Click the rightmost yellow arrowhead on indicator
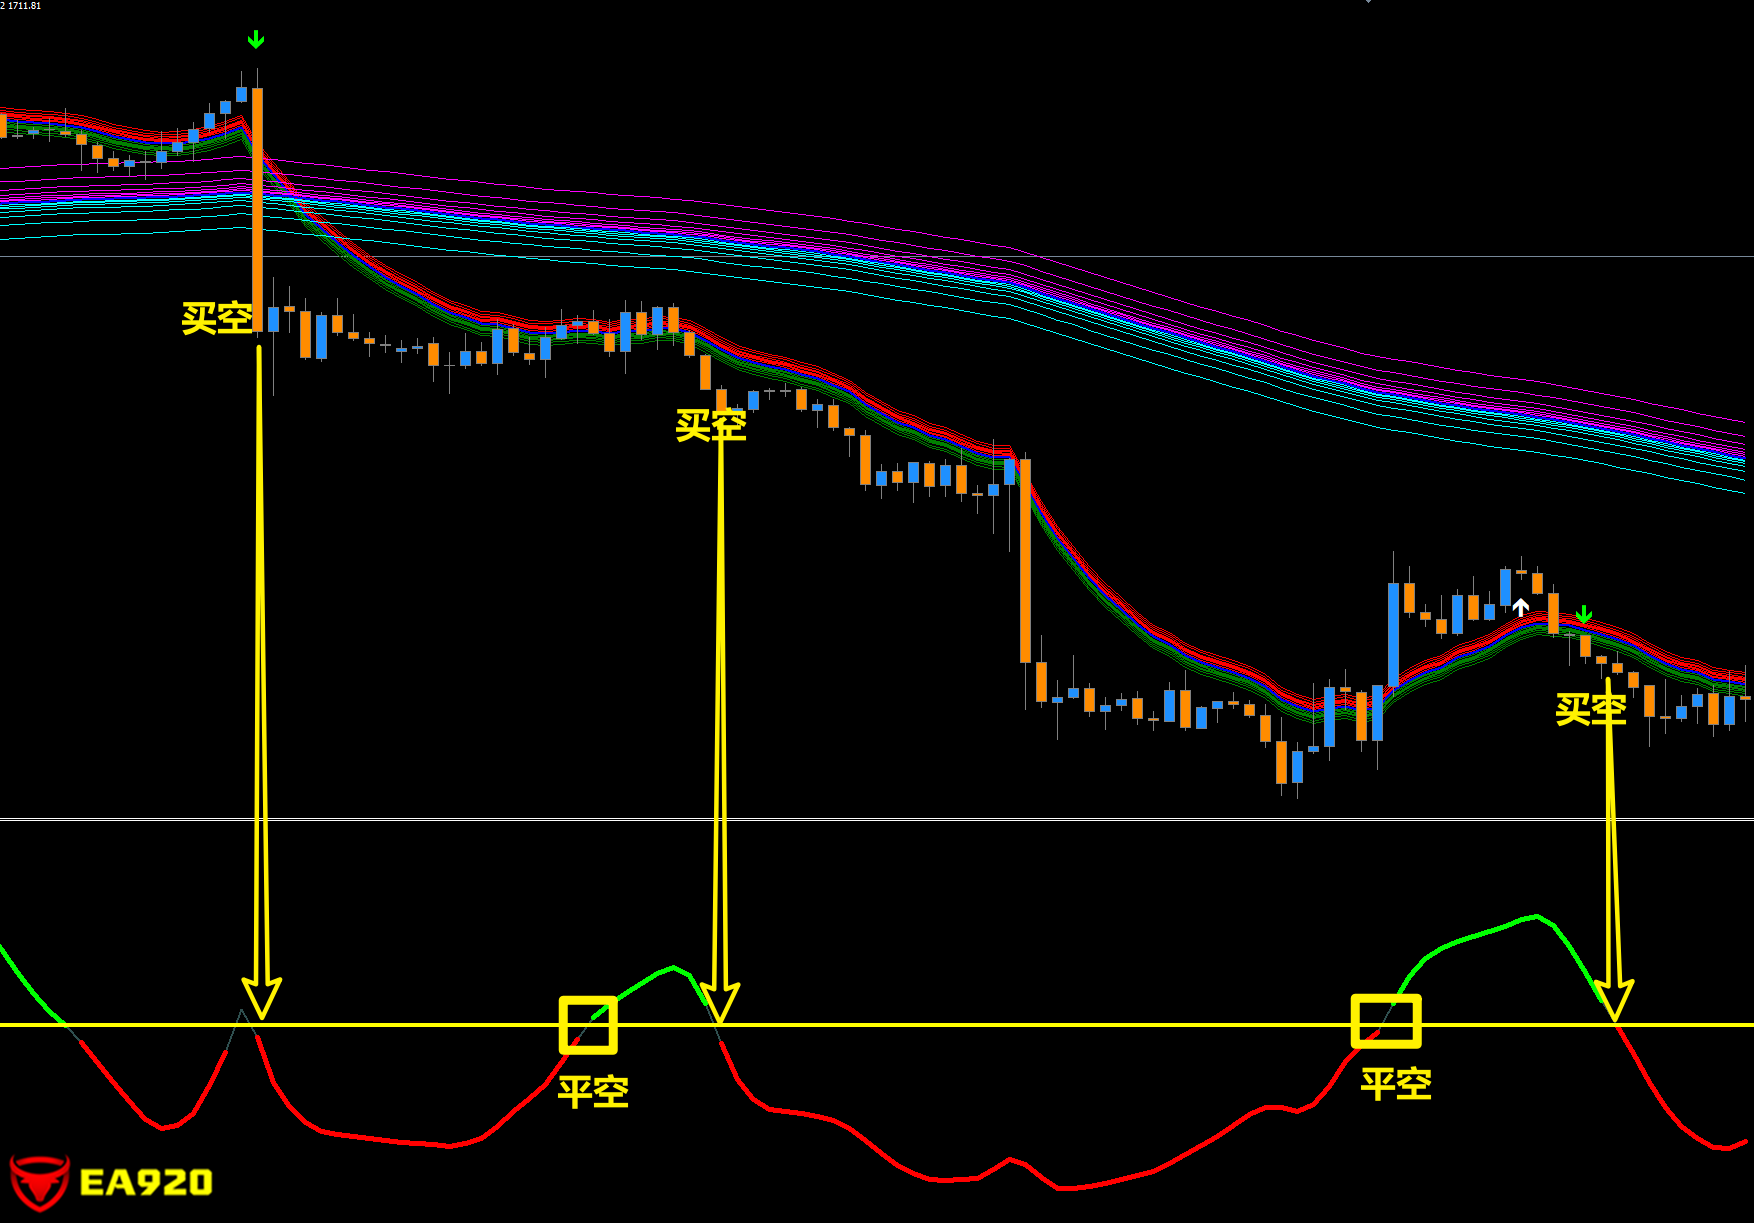 click(1613, 1000)
